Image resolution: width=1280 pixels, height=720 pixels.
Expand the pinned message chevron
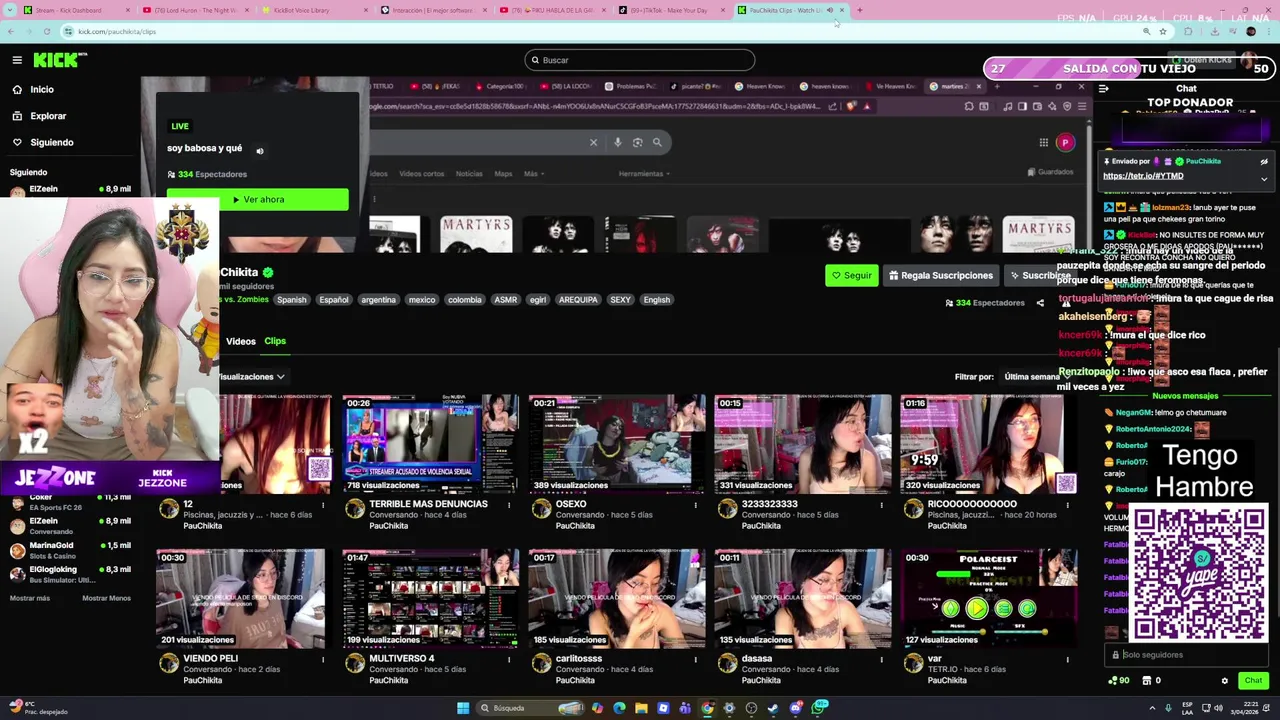coord(1264,179)
